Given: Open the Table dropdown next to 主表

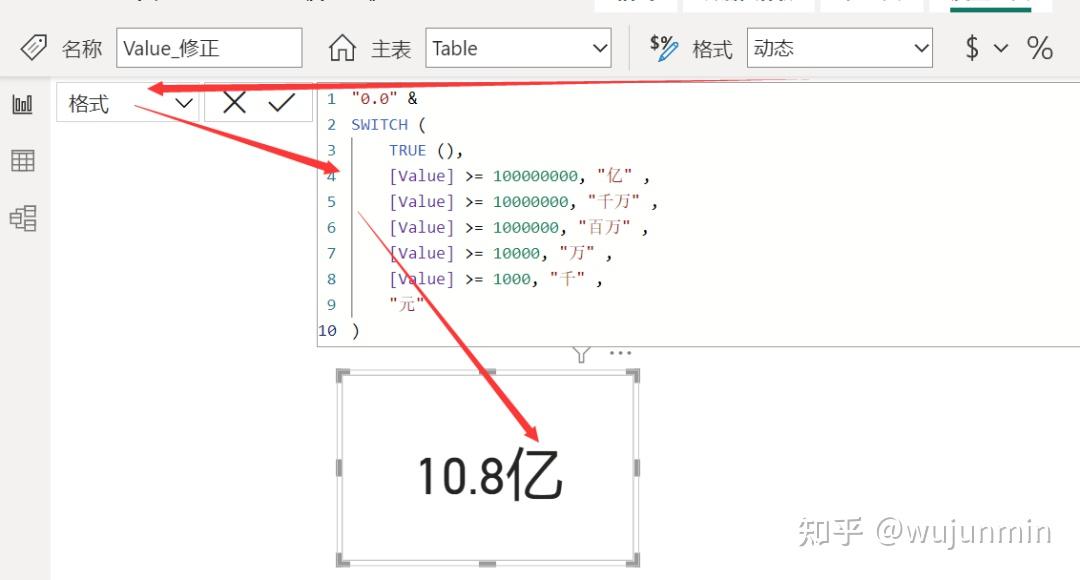Looking at the screenshot, I should click(x=598, y=46).
